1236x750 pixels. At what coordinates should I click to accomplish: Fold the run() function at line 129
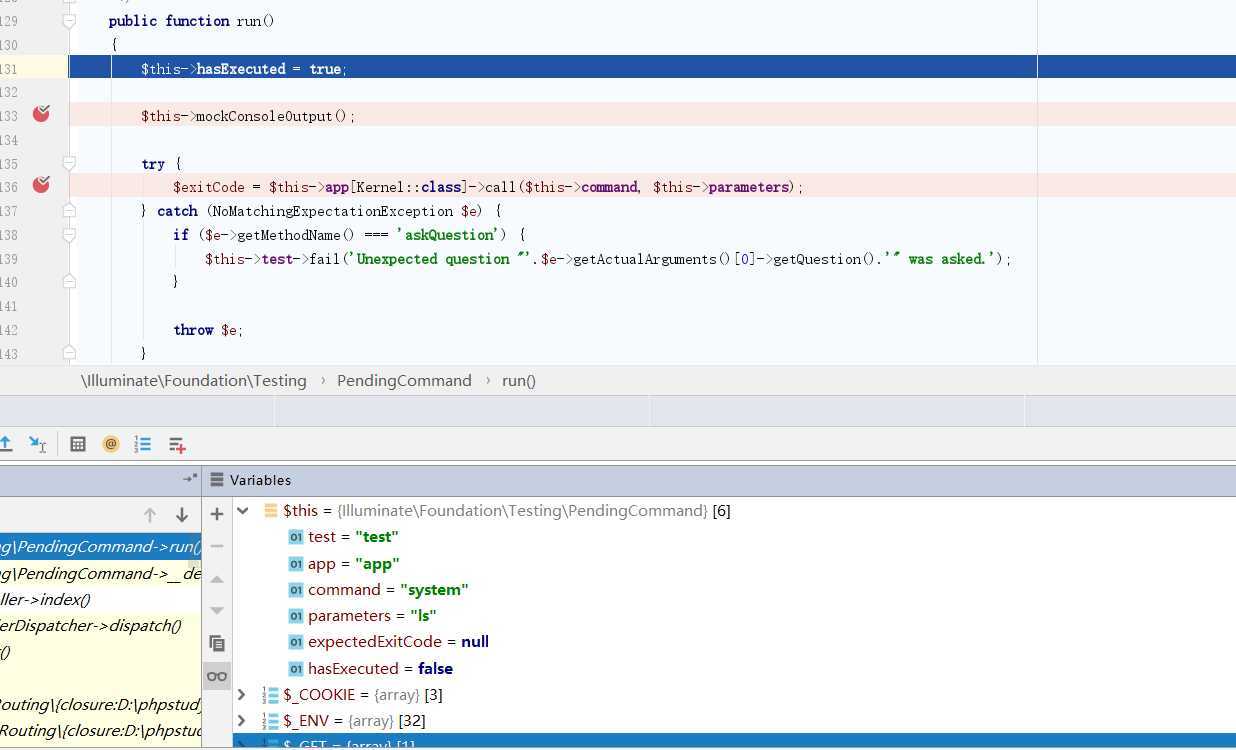point(69,21)
